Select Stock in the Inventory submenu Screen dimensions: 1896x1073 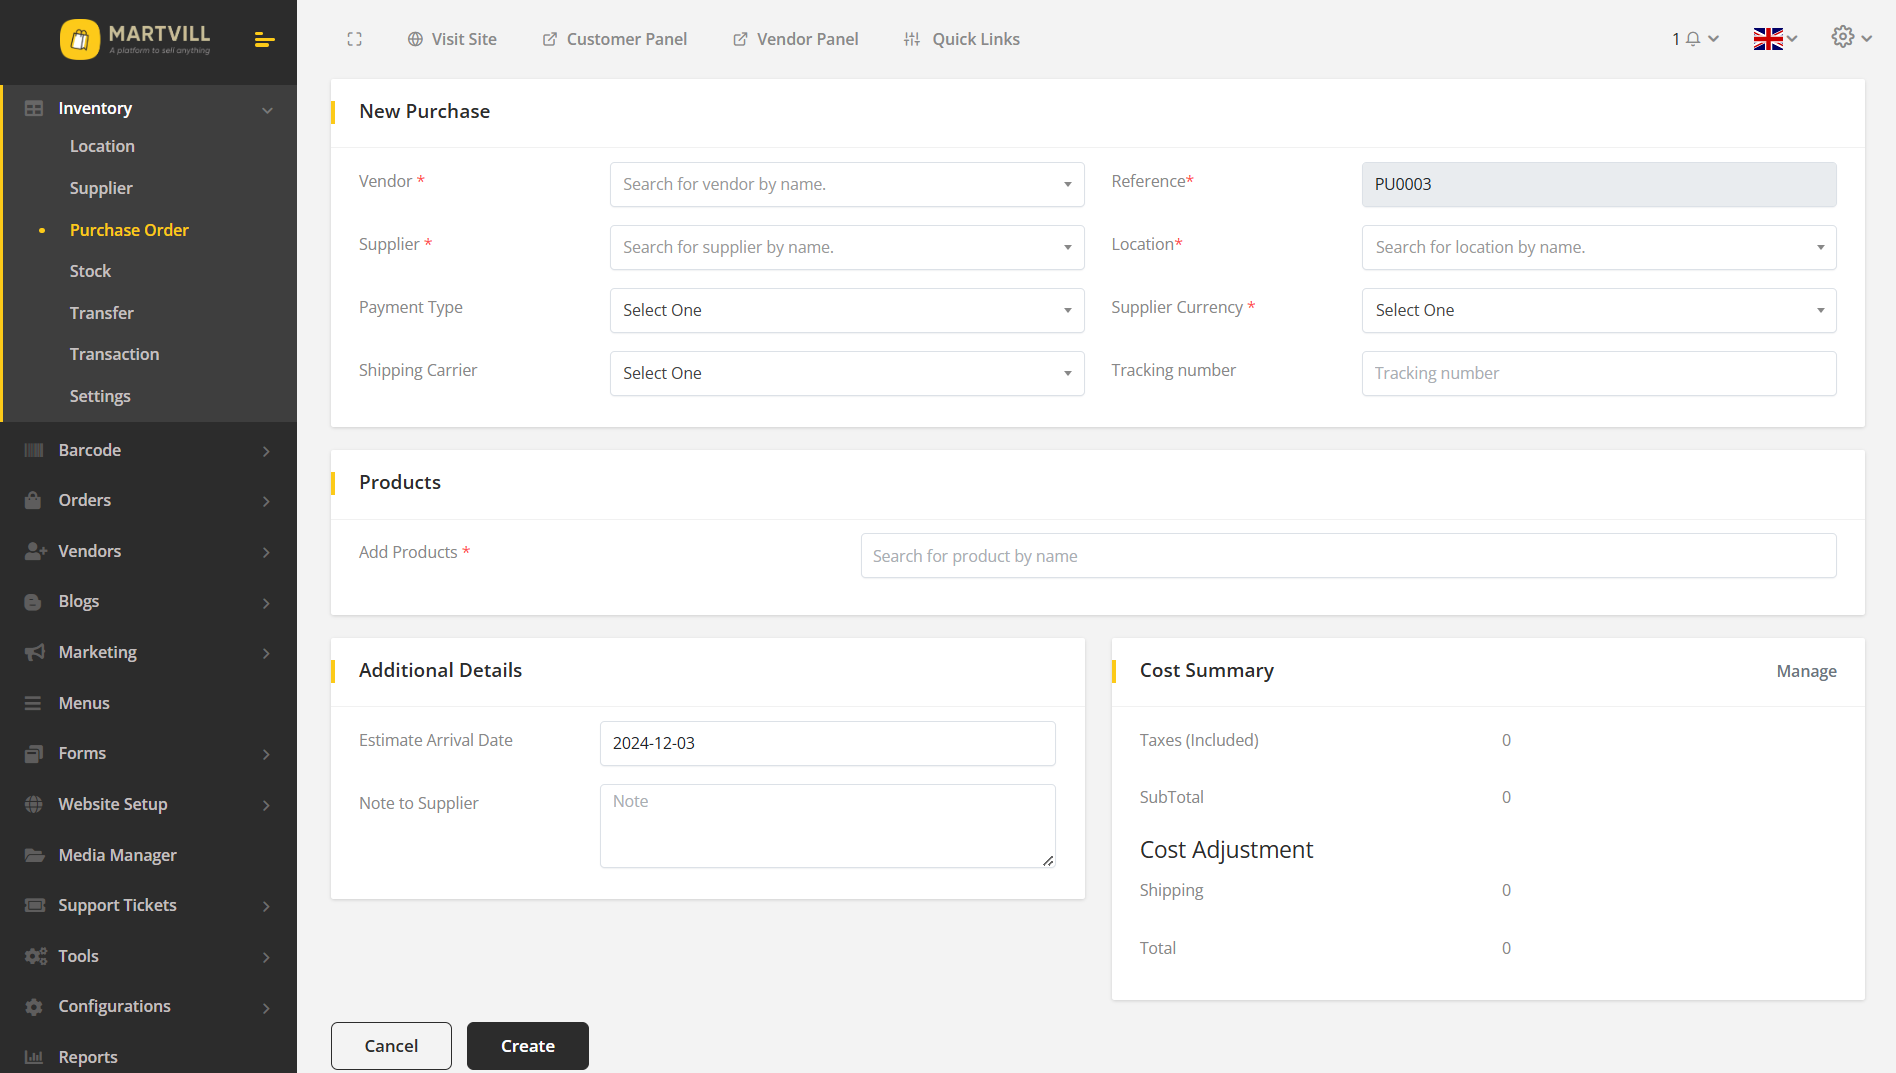tap(90, 271)
